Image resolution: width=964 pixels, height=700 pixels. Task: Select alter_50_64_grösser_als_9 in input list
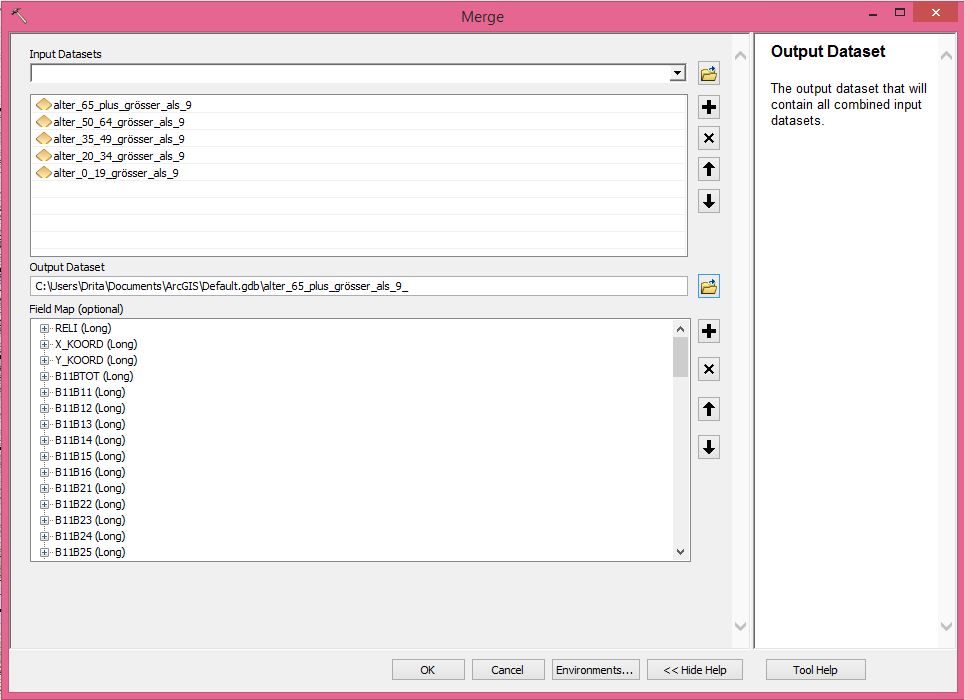[x=118, y=122]
